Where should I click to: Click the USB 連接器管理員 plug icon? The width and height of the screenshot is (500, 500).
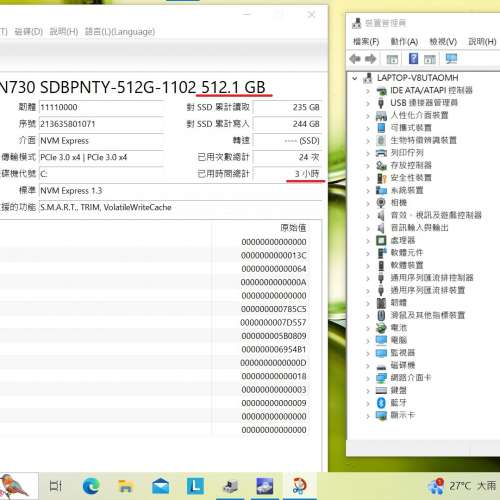(x=381, y=103)
